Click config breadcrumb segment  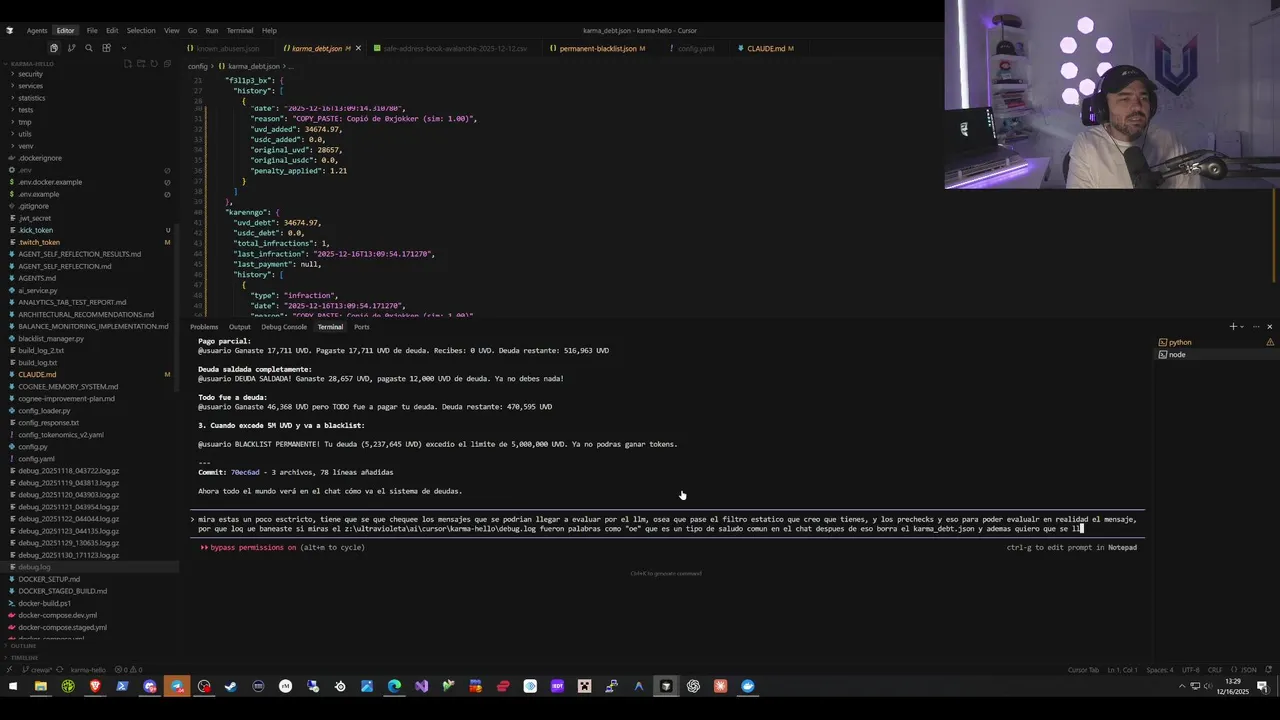point(198,66)
